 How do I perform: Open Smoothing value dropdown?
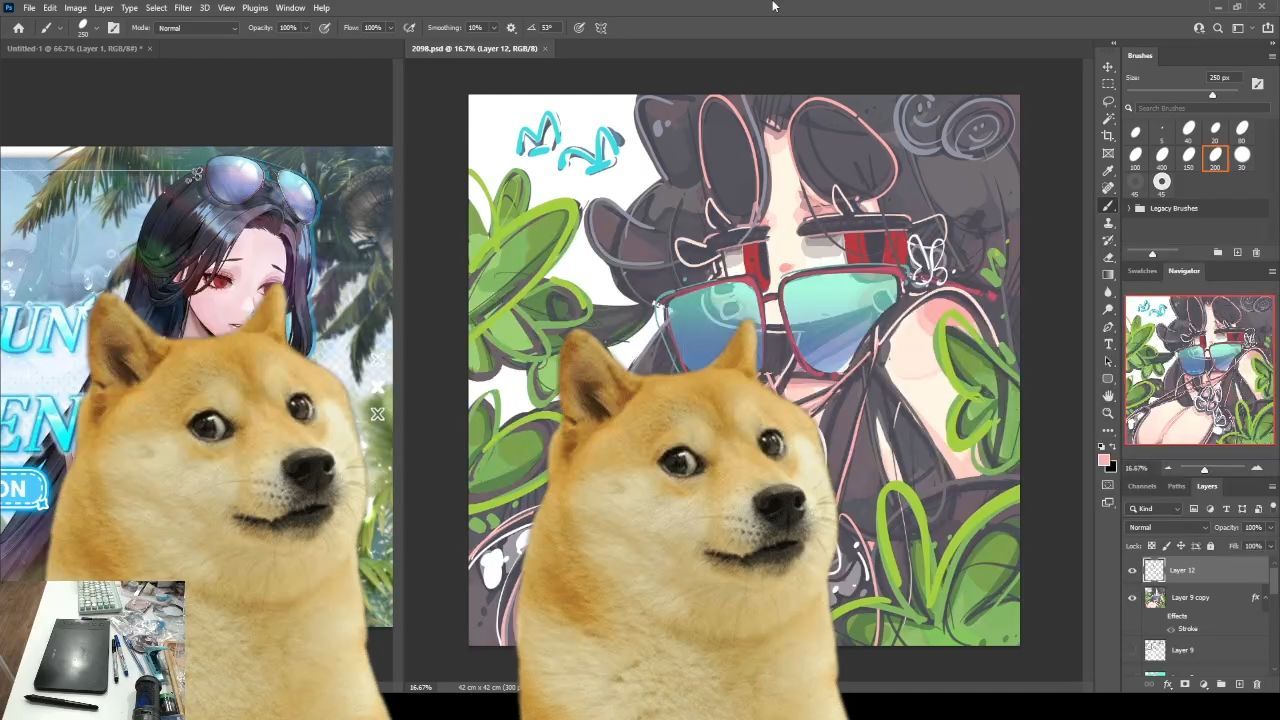(494, 27)
